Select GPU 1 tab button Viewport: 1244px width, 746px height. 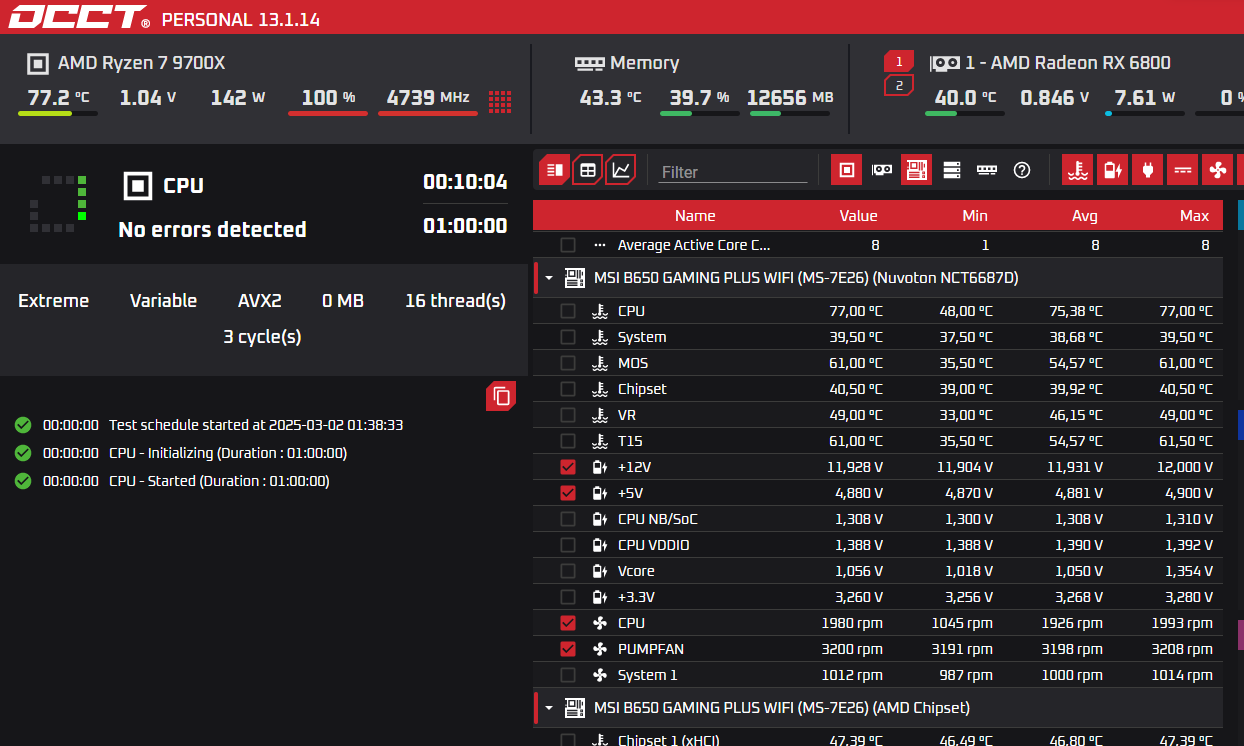[899, 62]
